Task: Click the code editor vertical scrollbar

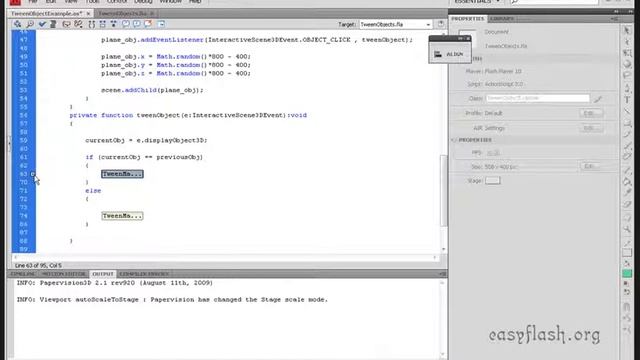Action: coord(444,191)
